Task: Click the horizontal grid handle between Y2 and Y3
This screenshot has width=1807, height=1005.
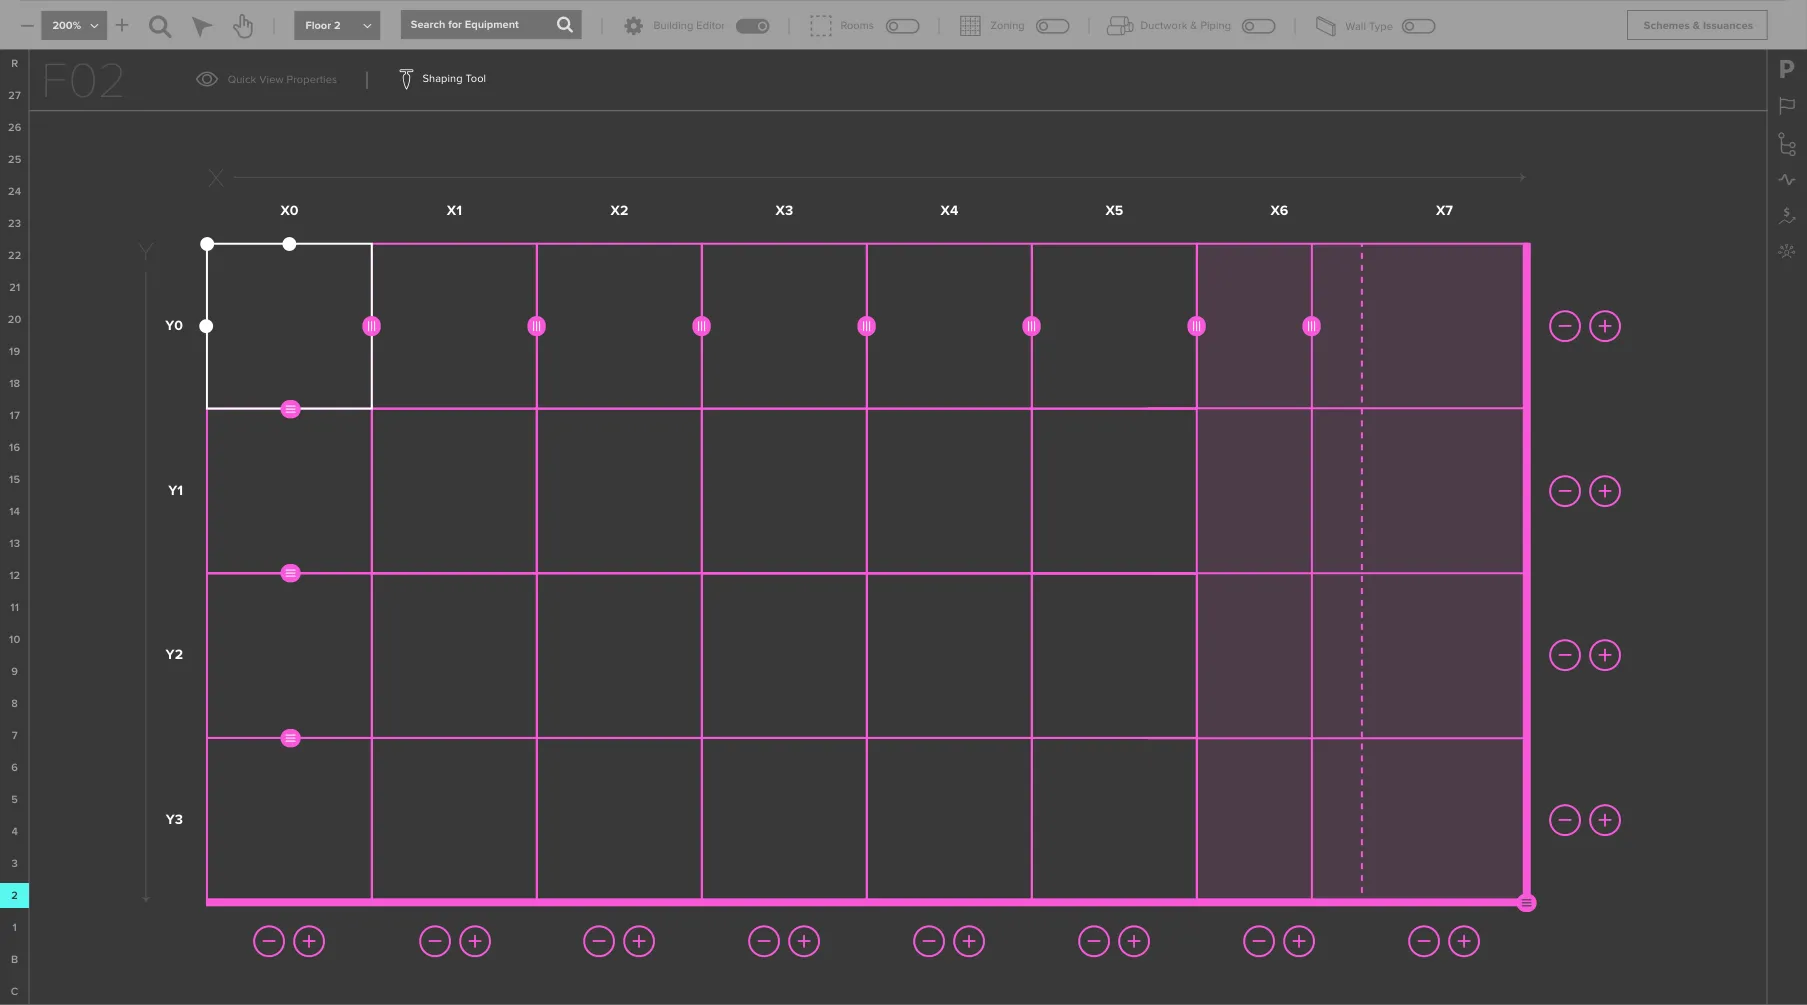Action: click(290, 738)
